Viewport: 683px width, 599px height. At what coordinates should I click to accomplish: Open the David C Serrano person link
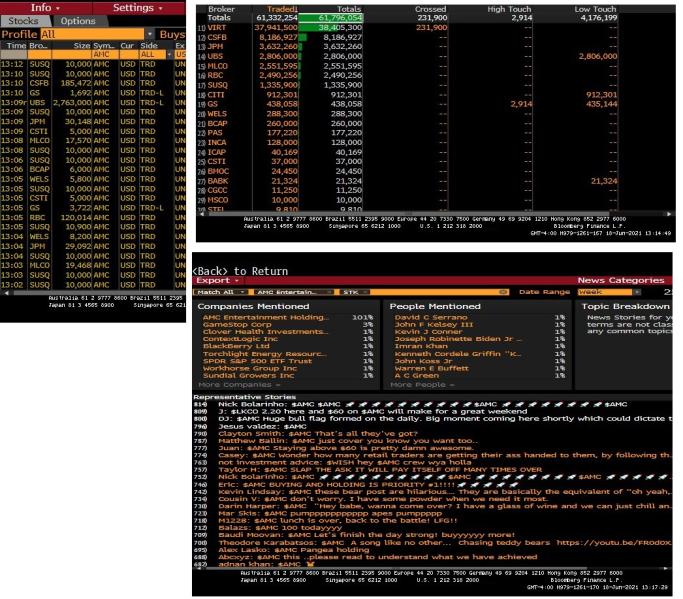click(430, 318)
